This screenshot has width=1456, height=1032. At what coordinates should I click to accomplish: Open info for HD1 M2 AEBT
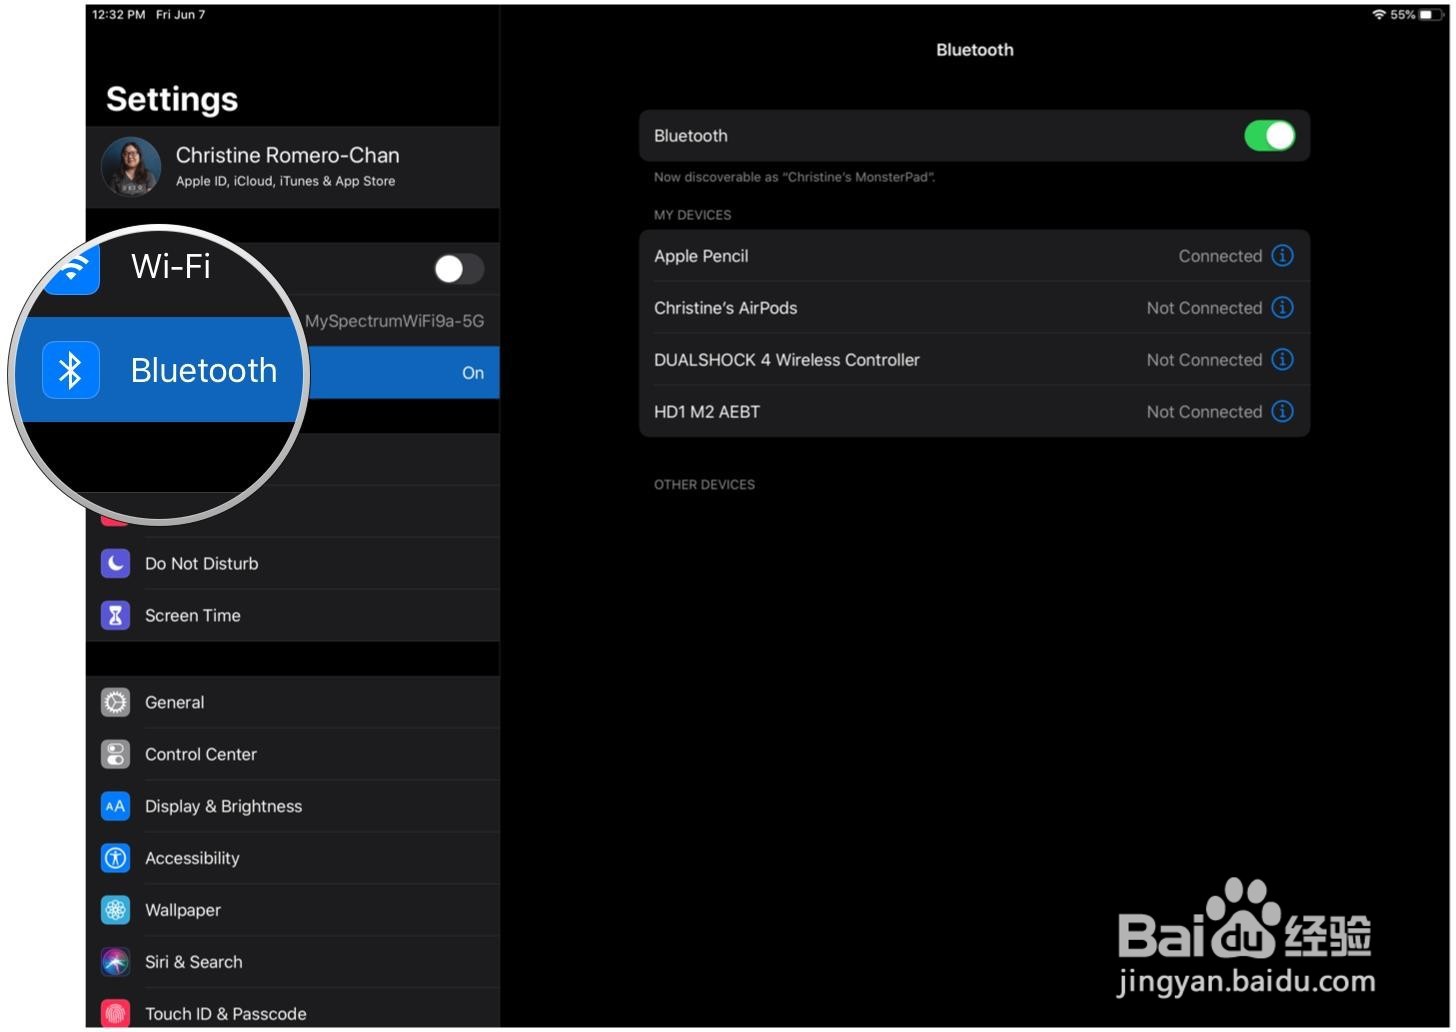coord(1282,412)
